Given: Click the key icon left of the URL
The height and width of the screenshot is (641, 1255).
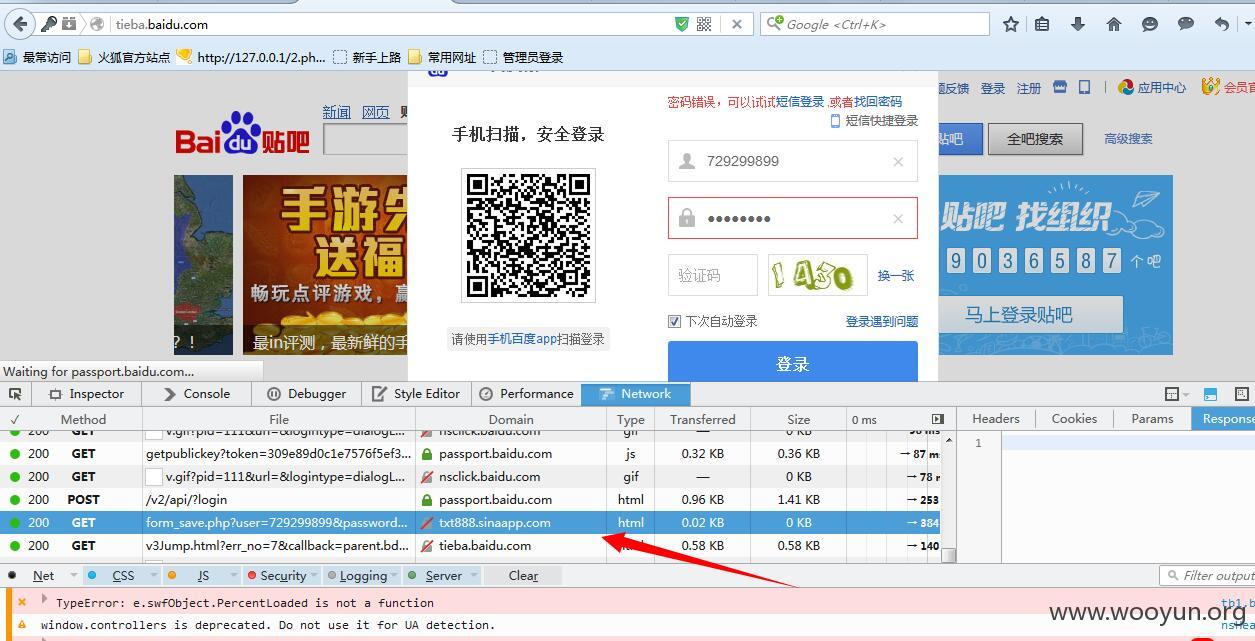Looking at the screenshot, I should point(48,24).
